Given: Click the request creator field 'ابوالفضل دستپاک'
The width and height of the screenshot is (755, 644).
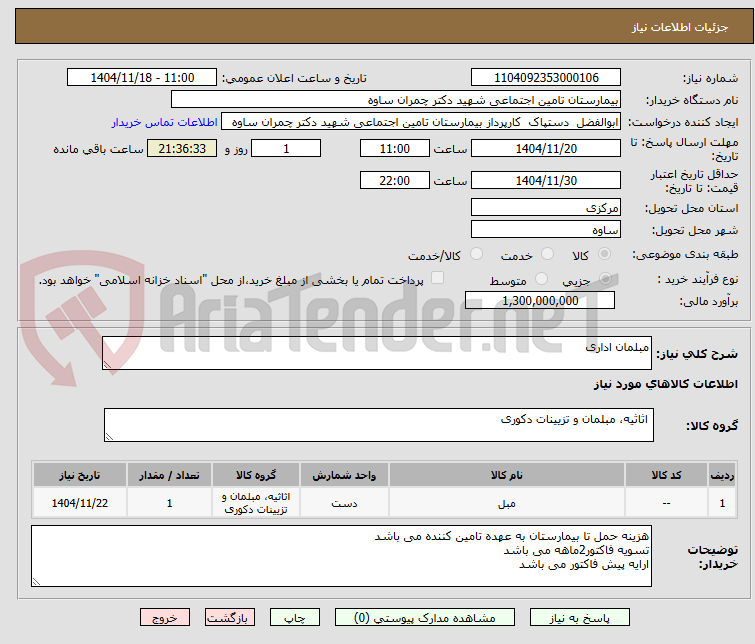Looking at the screenshot, I should tap(421, 122).
